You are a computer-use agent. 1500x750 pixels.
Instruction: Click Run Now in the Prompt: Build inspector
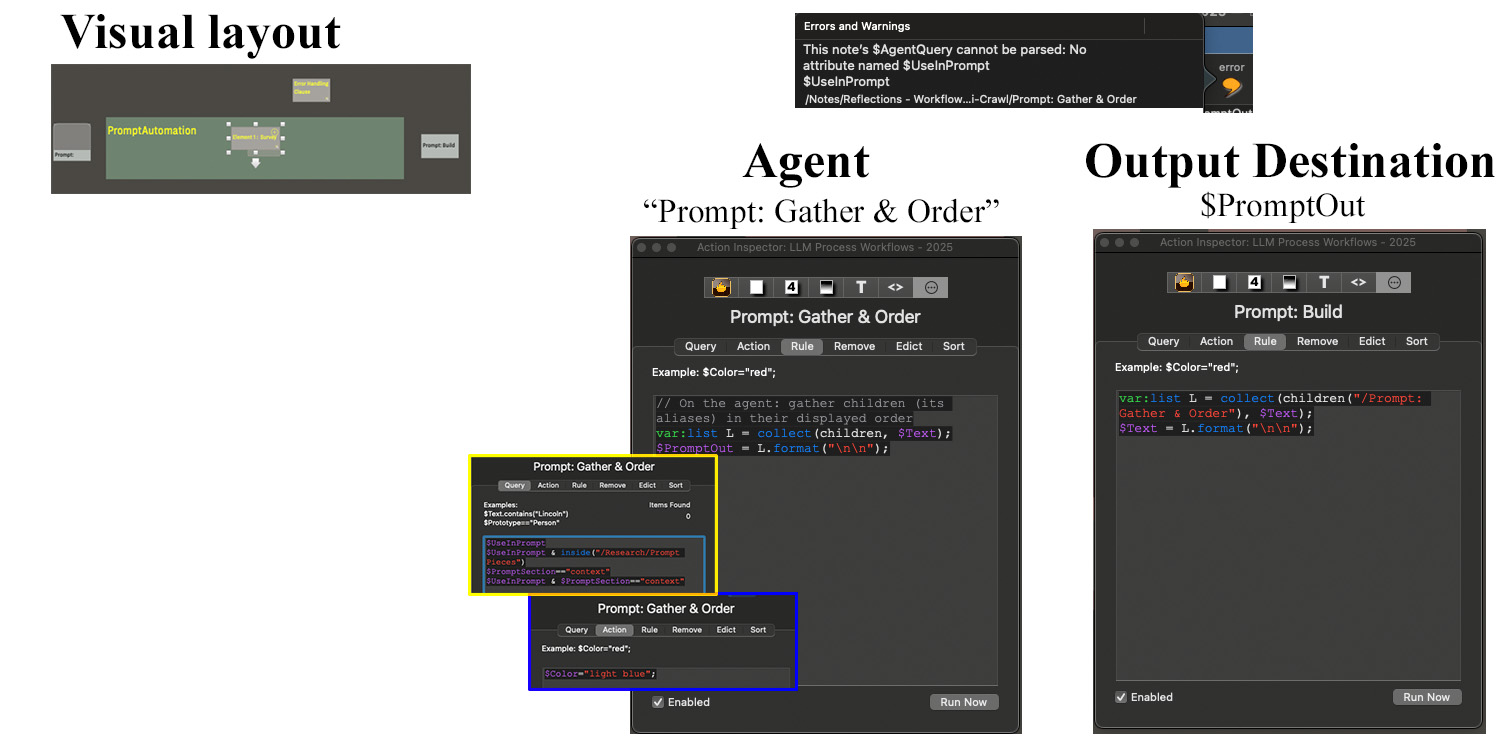1426,697
